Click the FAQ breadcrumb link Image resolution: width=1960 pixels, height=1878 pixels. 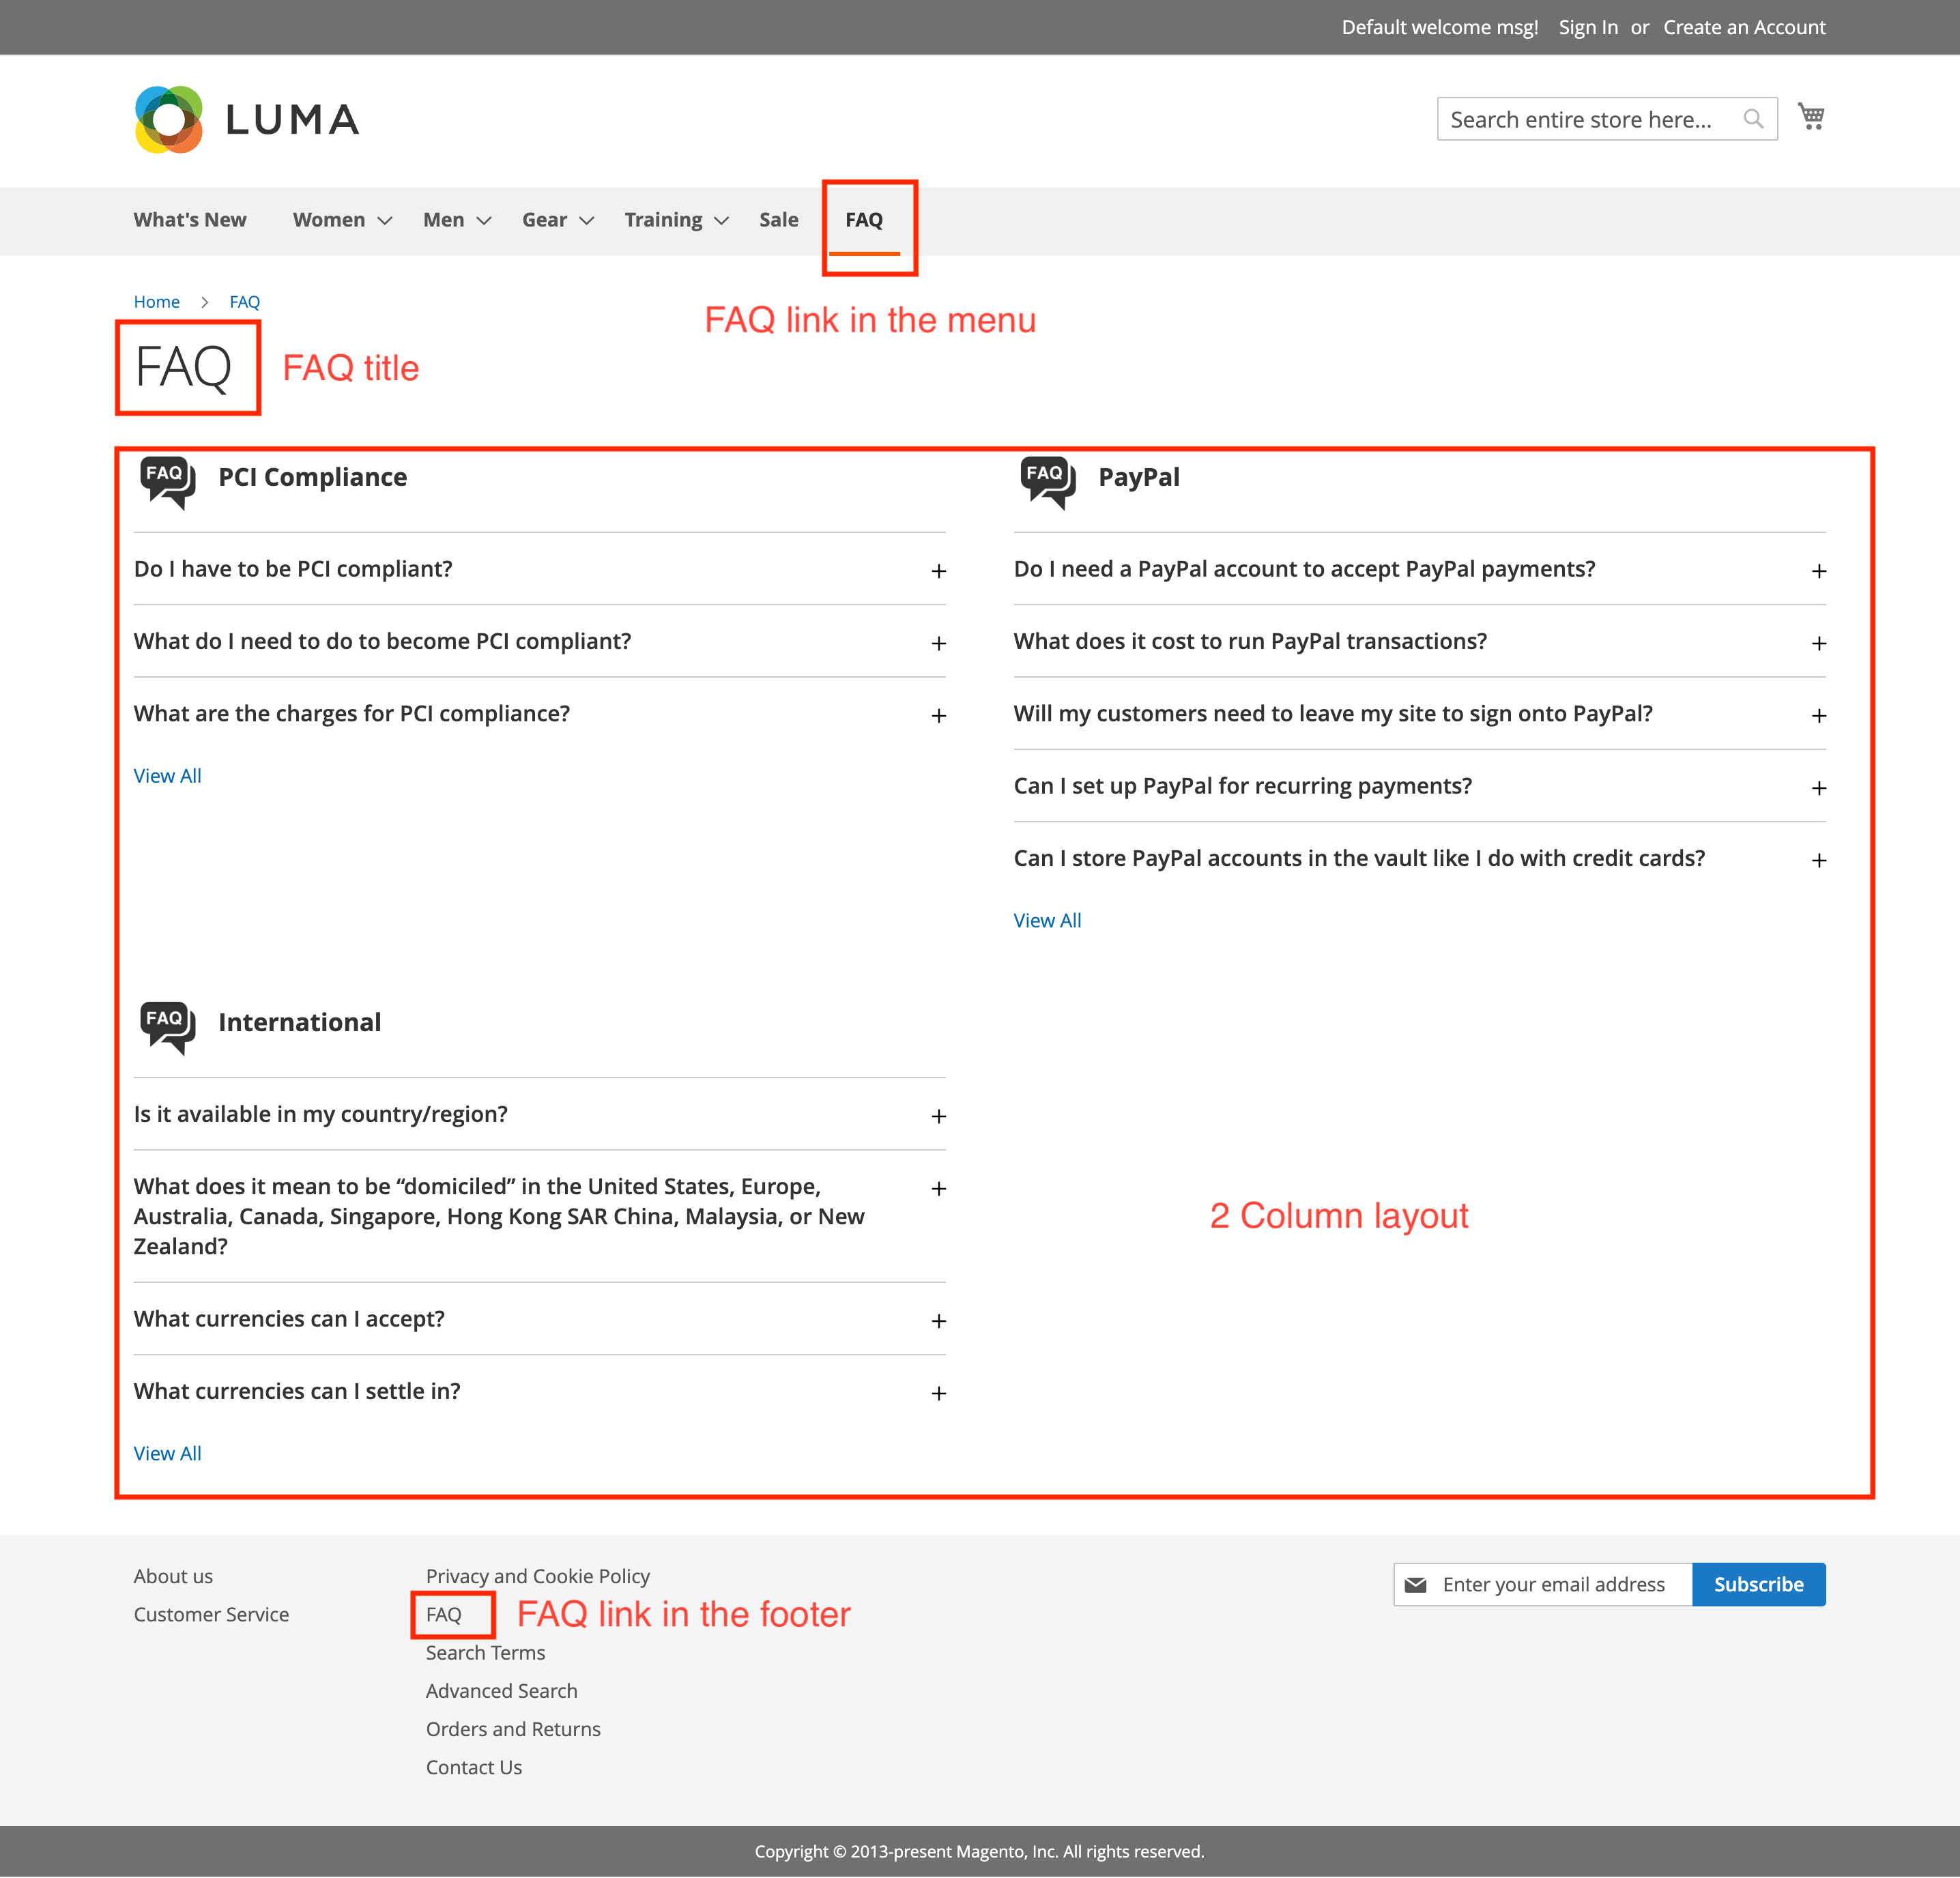(245, 302)
